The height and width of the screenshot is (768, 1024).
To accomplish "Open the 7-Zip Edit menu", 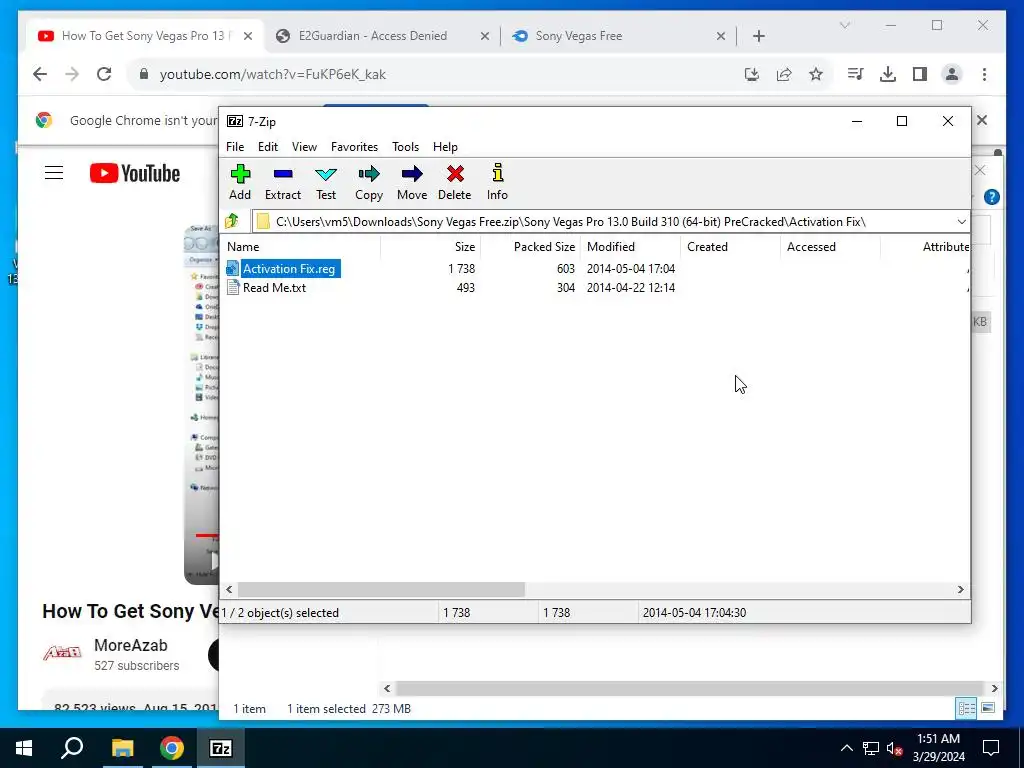I will pos(268,147).
